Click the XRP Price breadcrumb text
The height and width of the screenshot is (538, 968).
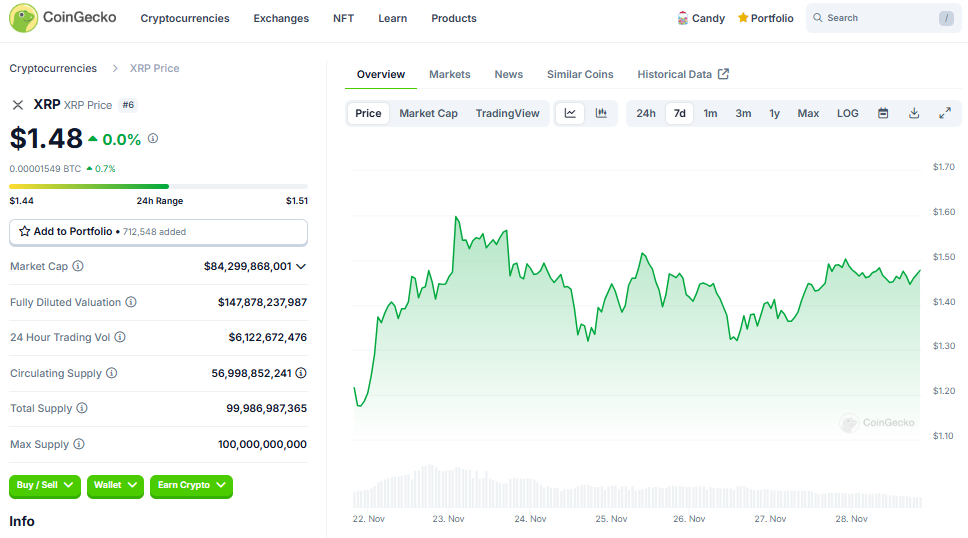coord(154,69)
